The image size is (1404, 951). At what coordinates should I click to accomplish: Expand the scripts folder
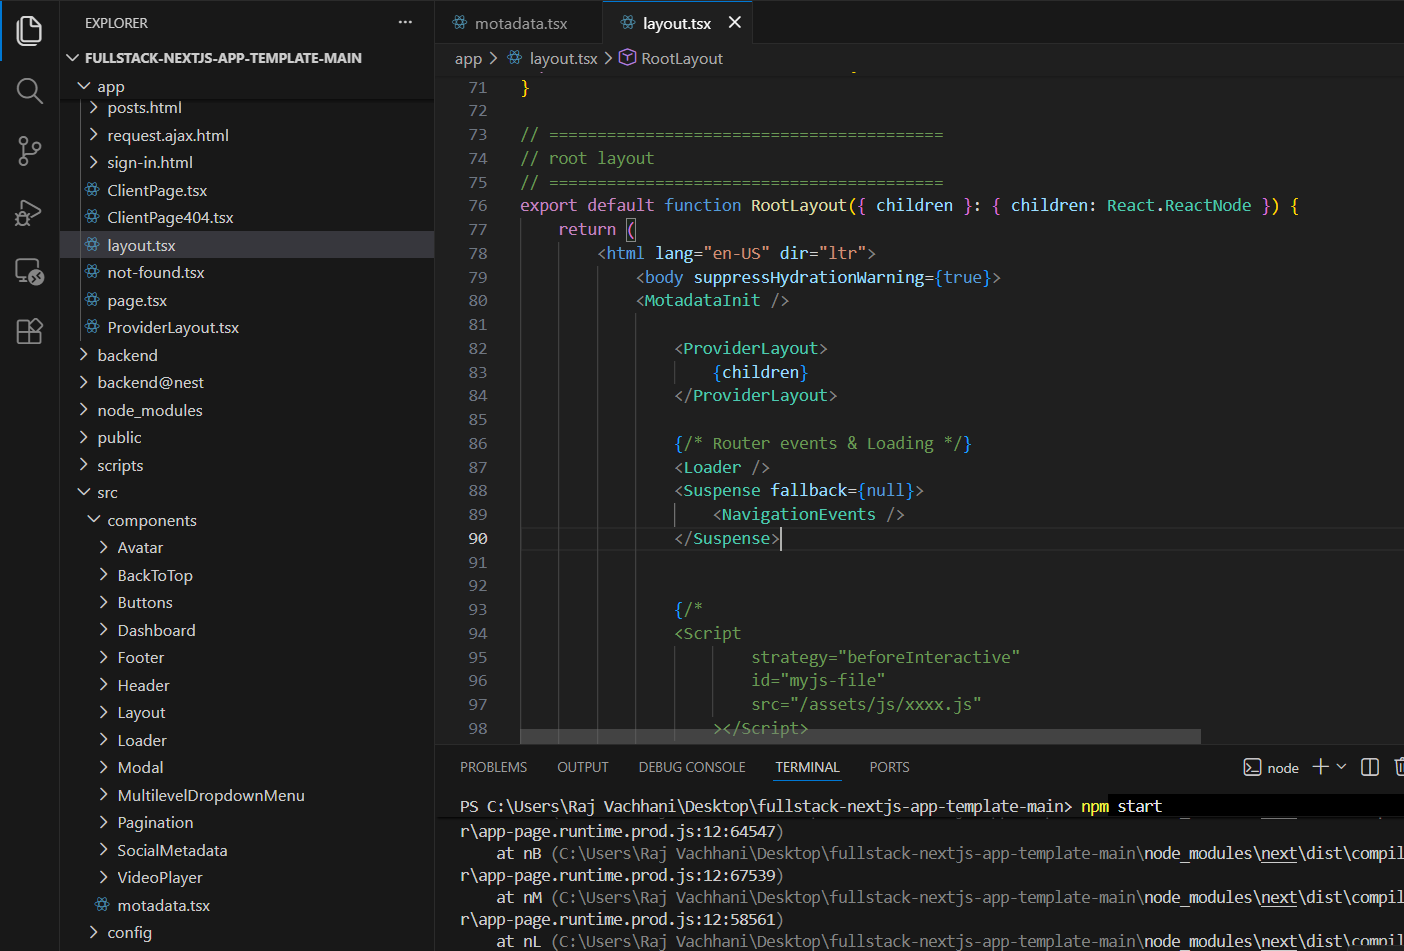(x=84, y=465)
